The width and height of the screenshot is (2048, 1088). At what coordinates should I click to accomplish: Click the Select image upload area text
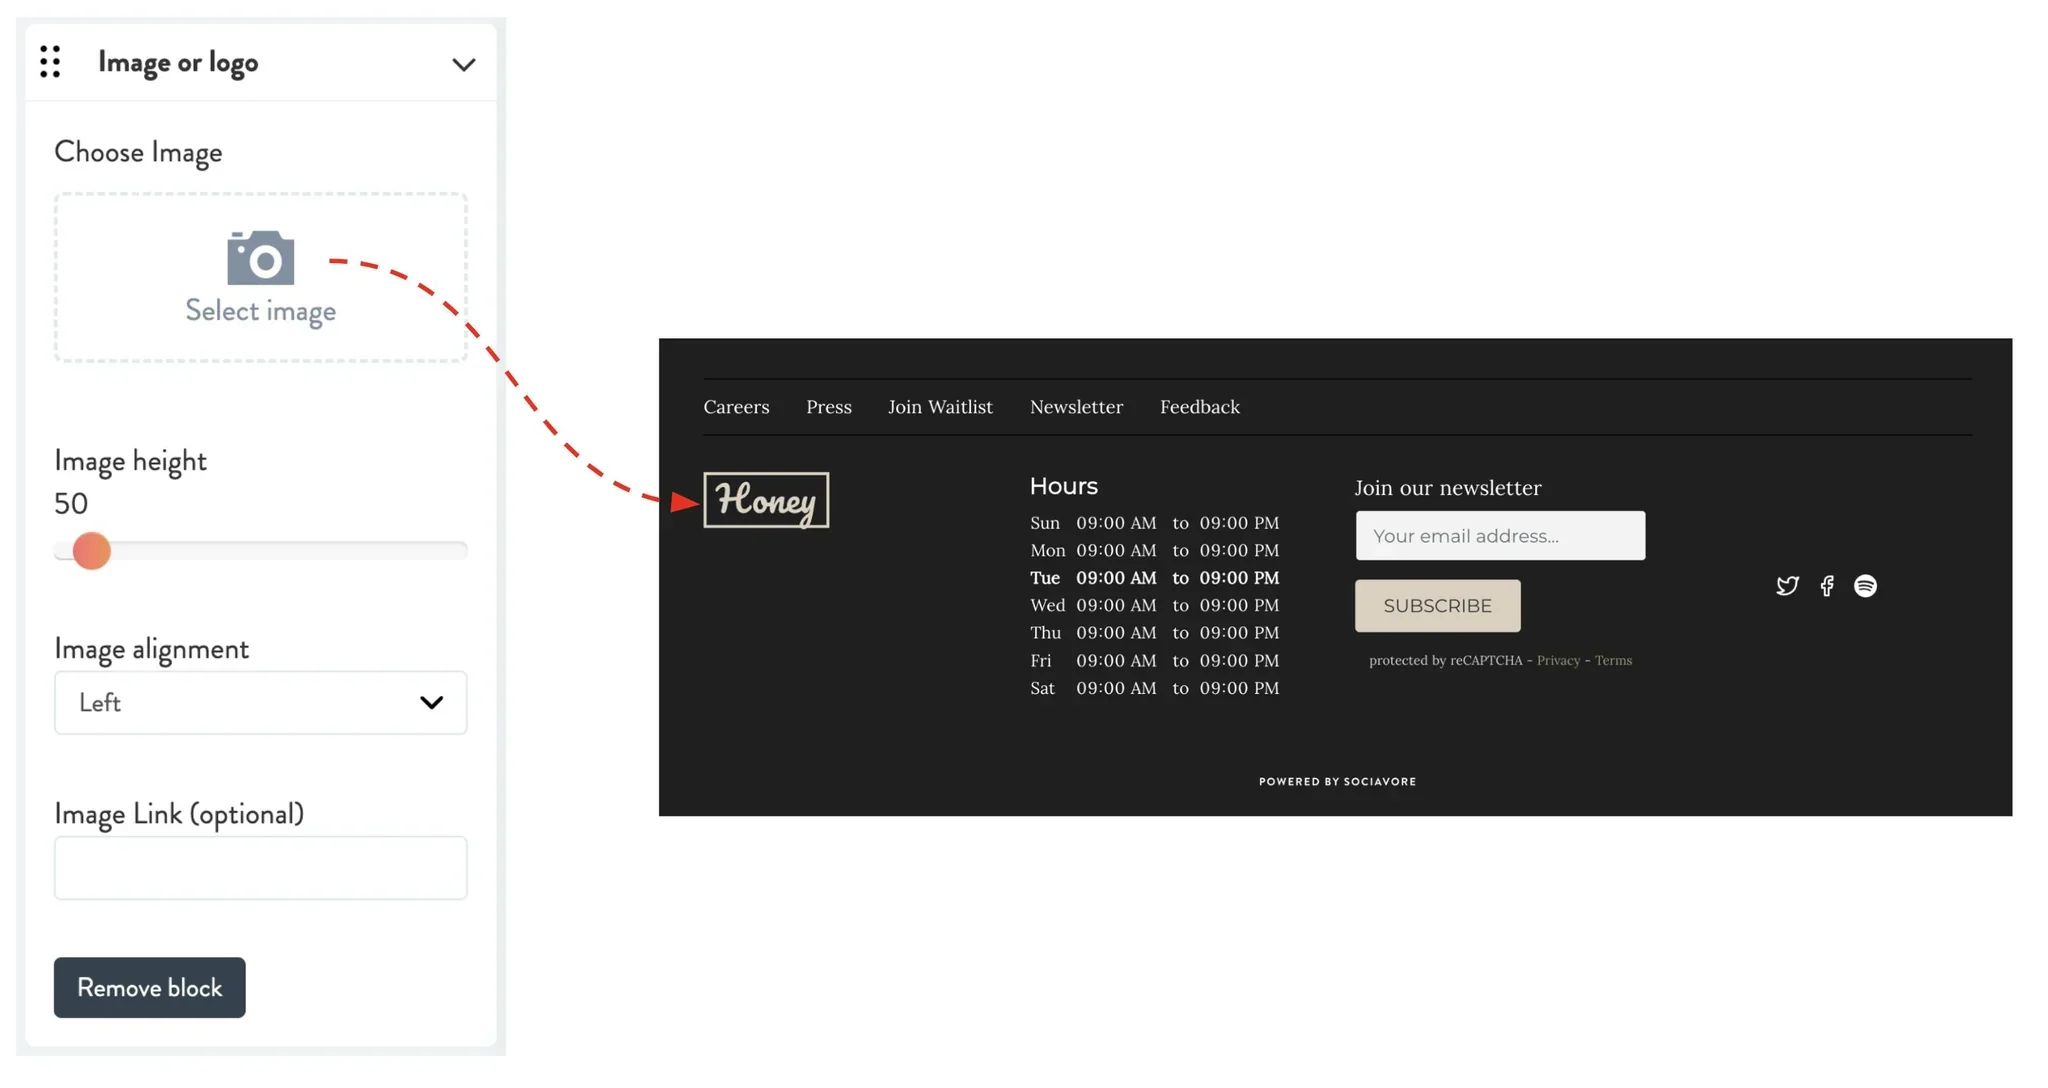click(261, 311)
